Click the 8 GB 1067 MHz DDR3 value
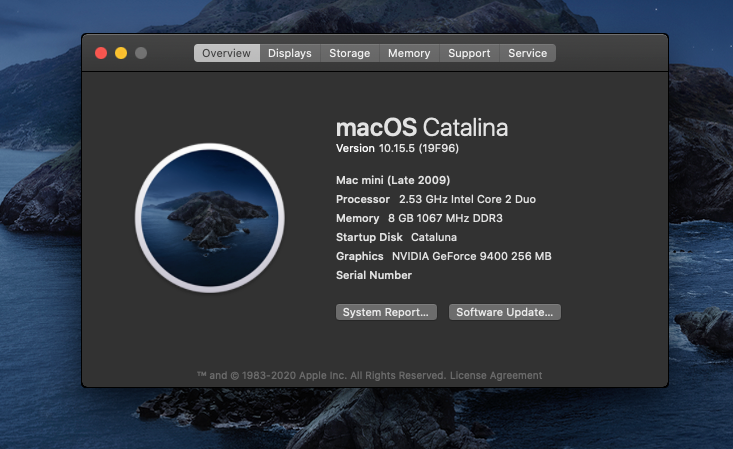This screenshot has width=733, height=449. [445, 218]
